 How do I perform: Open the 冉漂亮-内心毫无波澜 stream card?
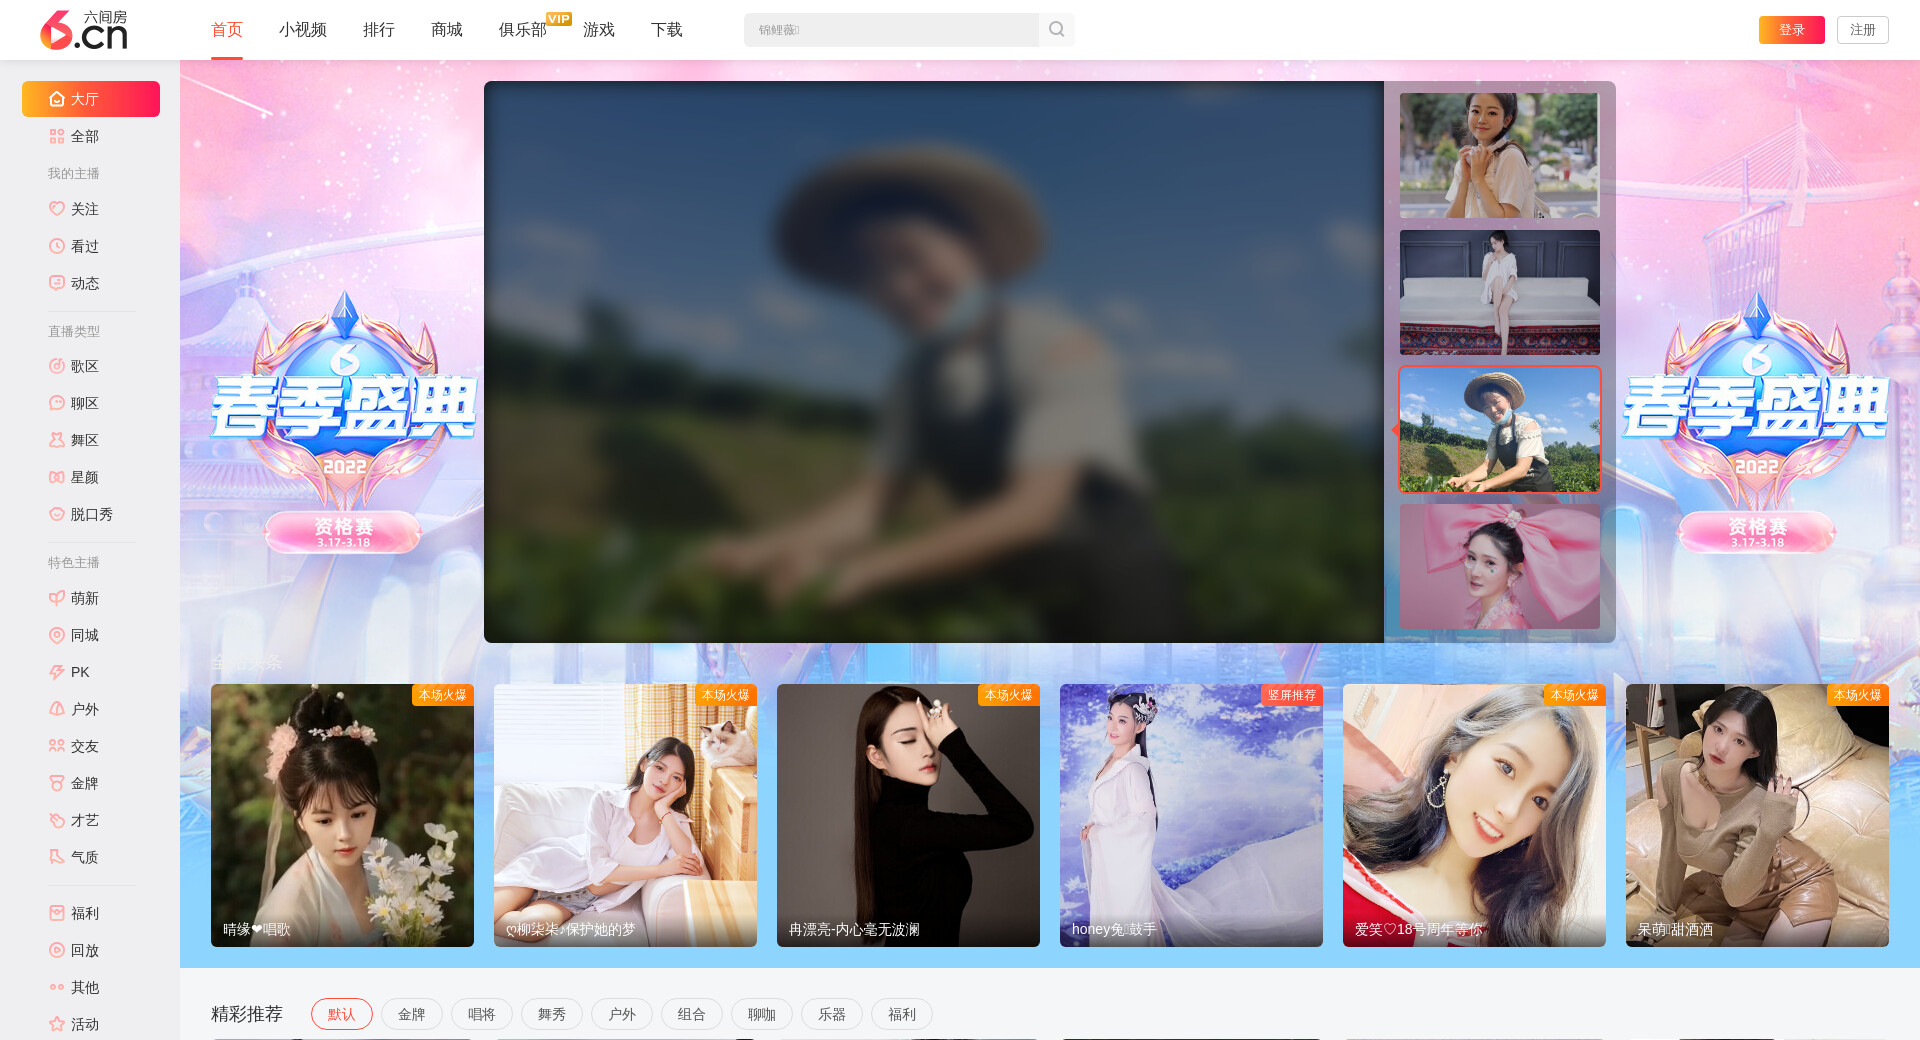click(x=908, y=815)
